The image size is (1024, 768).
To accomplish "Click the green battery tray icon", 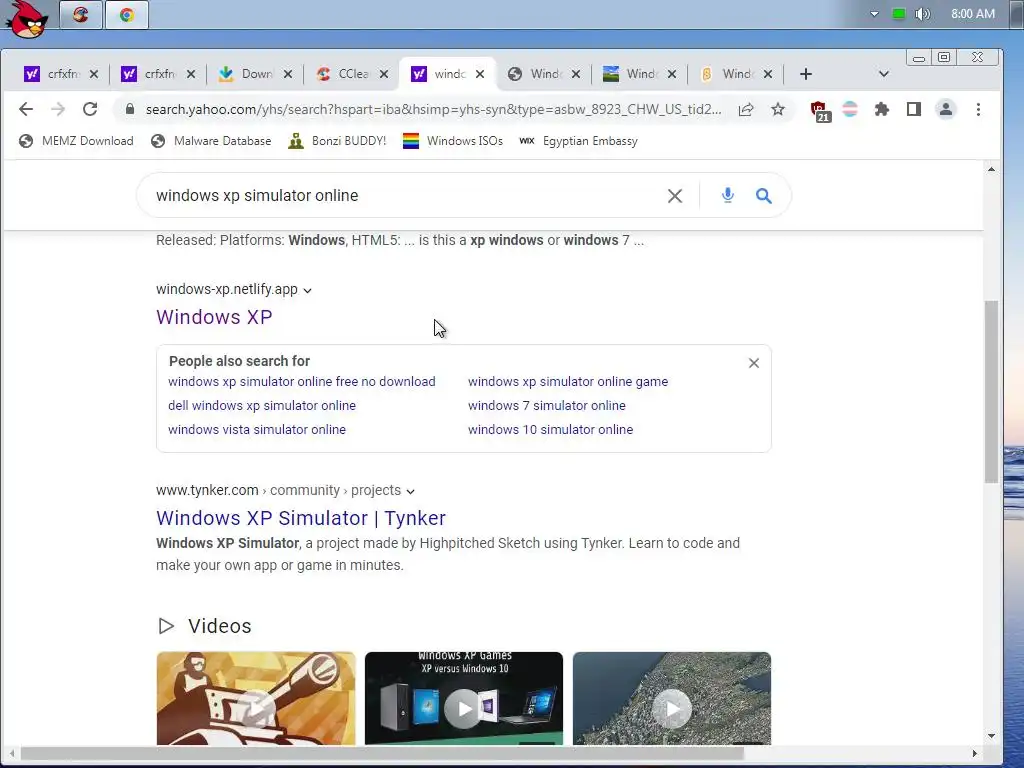I will [899, 14].
